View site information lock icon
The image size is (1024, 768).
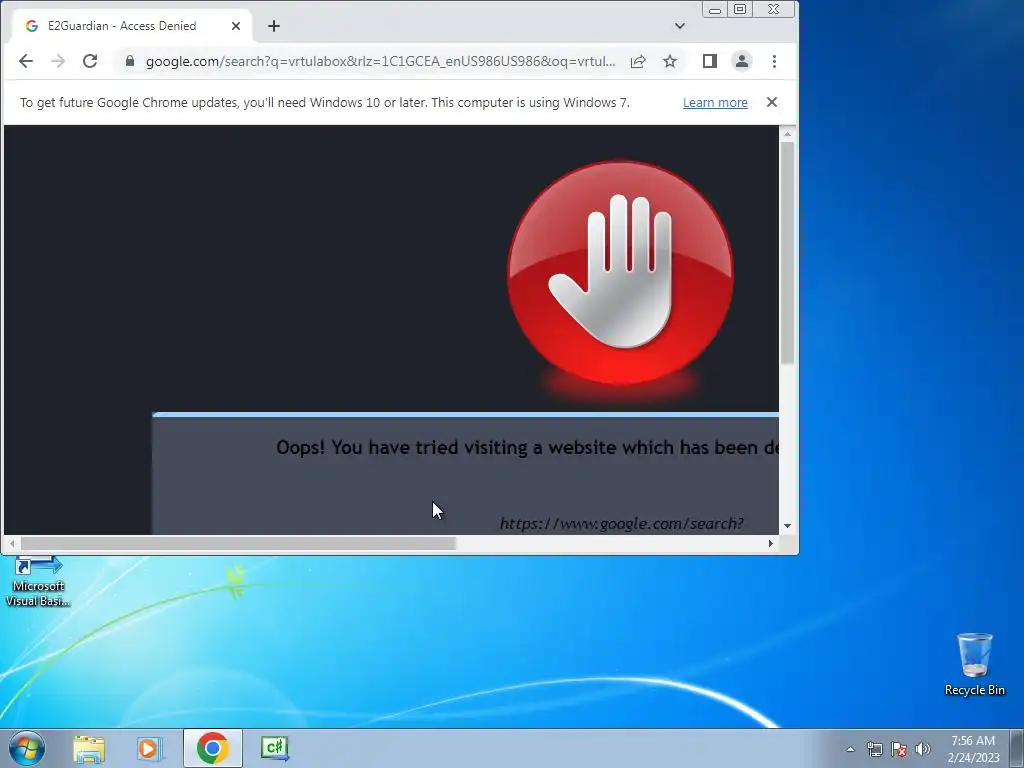tap(130, 61)
